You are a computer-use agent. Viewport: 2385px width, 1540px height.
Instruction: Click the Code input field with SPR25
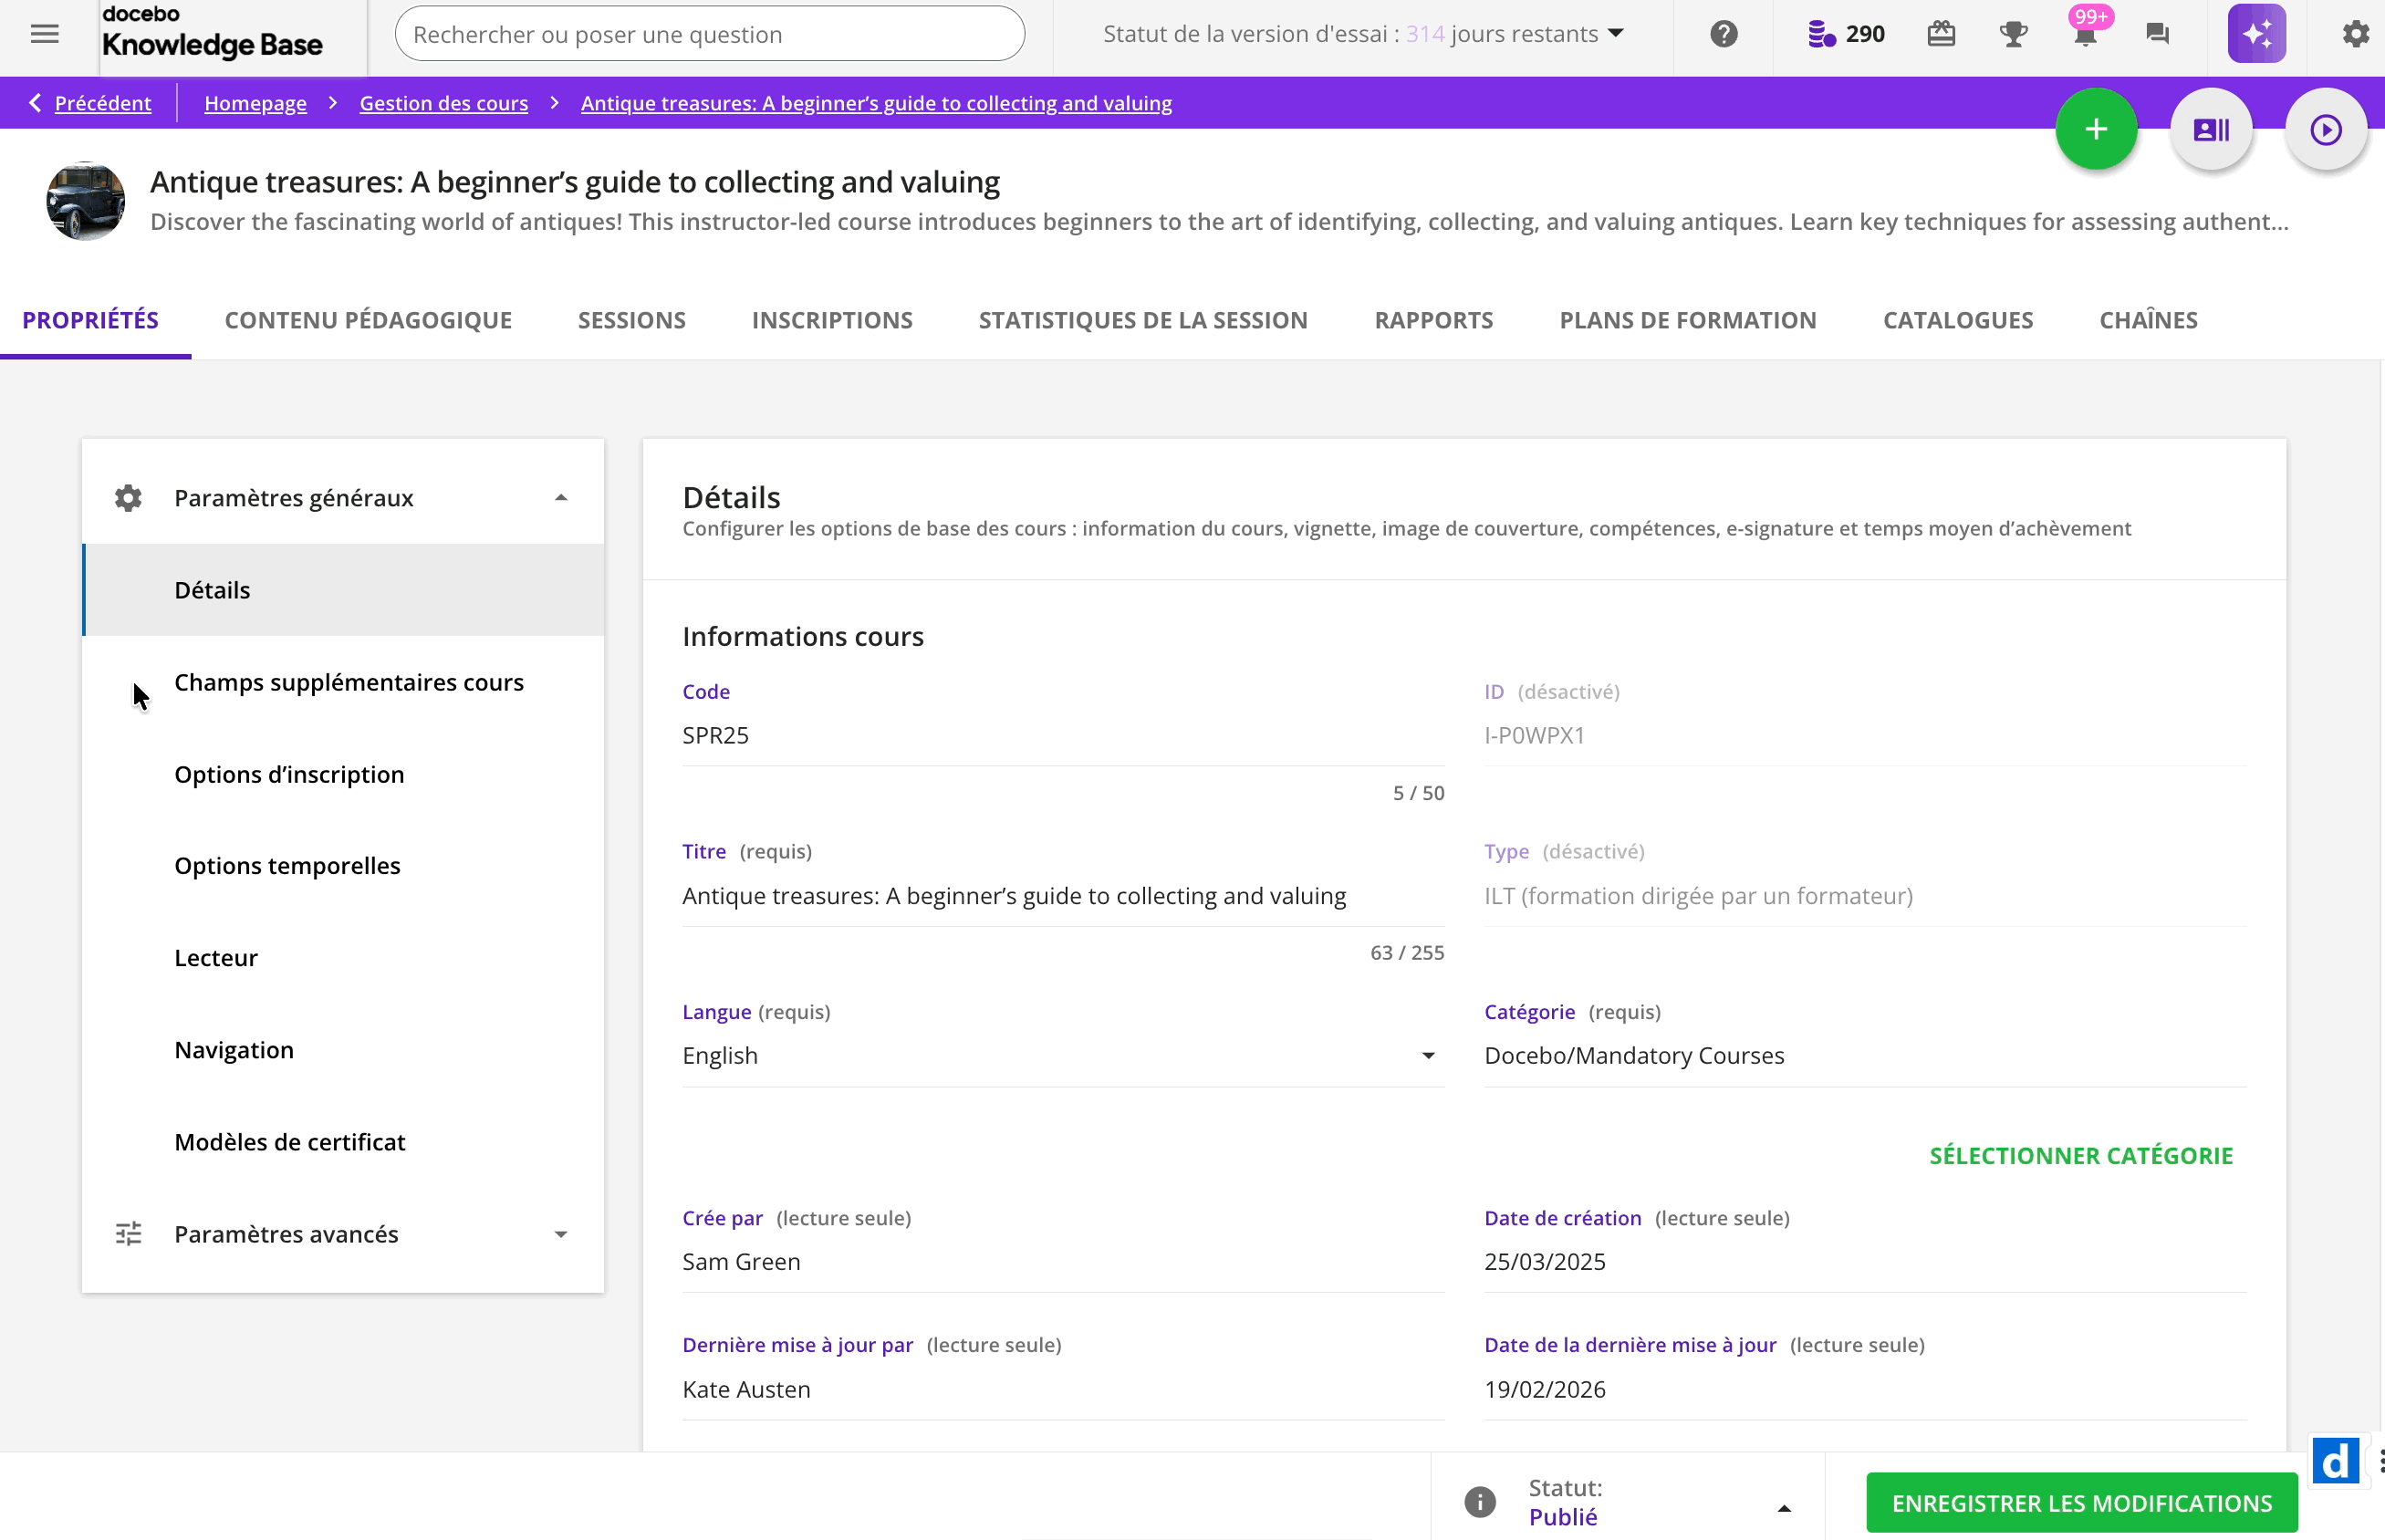coord(1062,736)
